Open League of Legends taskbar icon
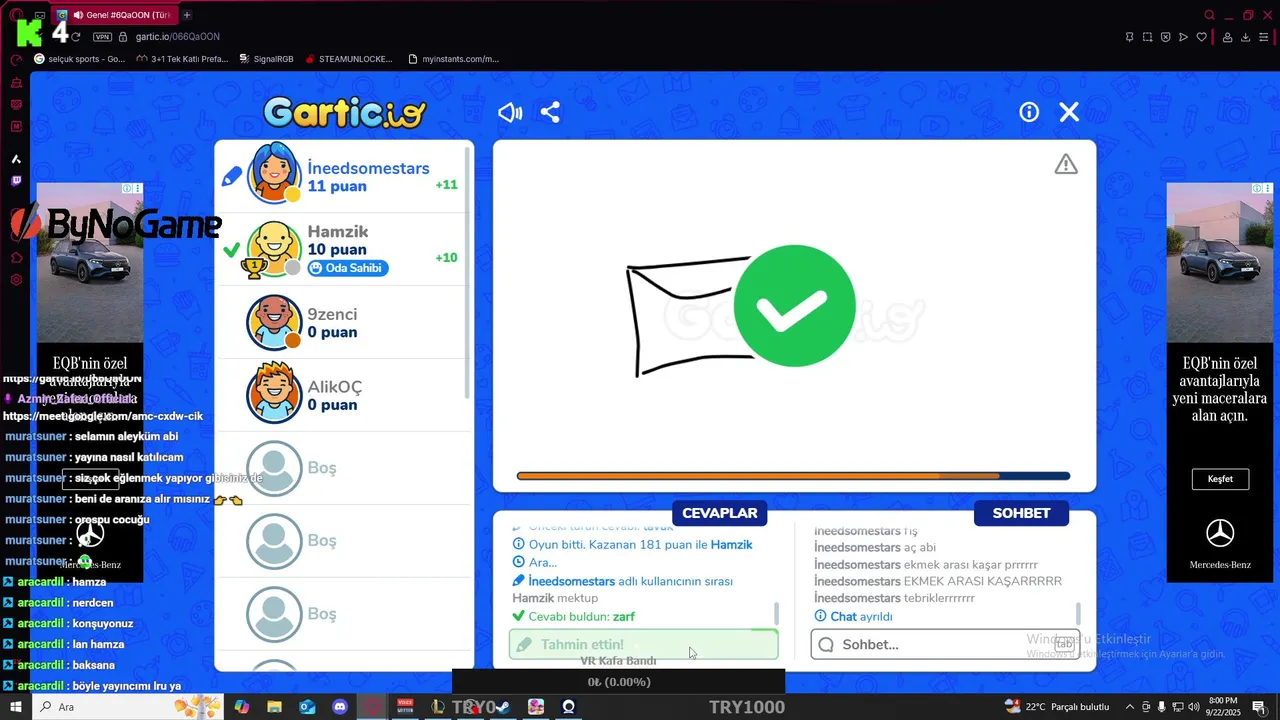This screenshot has width=1280, height=720. [438, 707]
